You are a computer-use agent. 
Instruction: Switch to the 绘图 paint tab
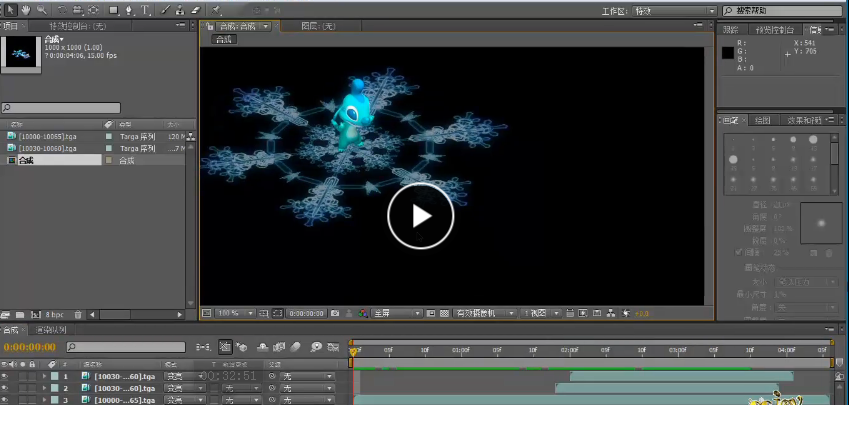pyautogui.click(x=762, y=120)
